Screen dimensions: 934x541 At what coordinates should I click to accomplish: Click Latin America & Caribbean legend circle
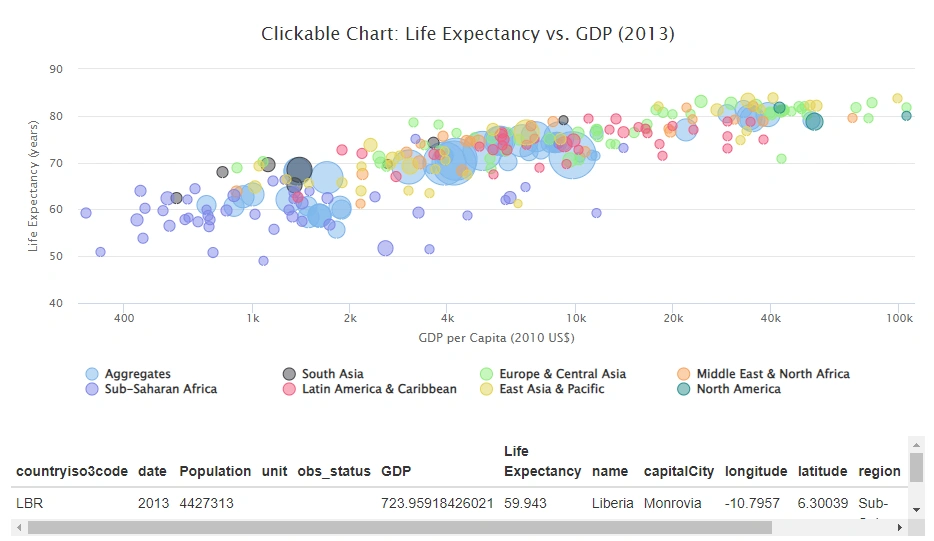(289, 389)
